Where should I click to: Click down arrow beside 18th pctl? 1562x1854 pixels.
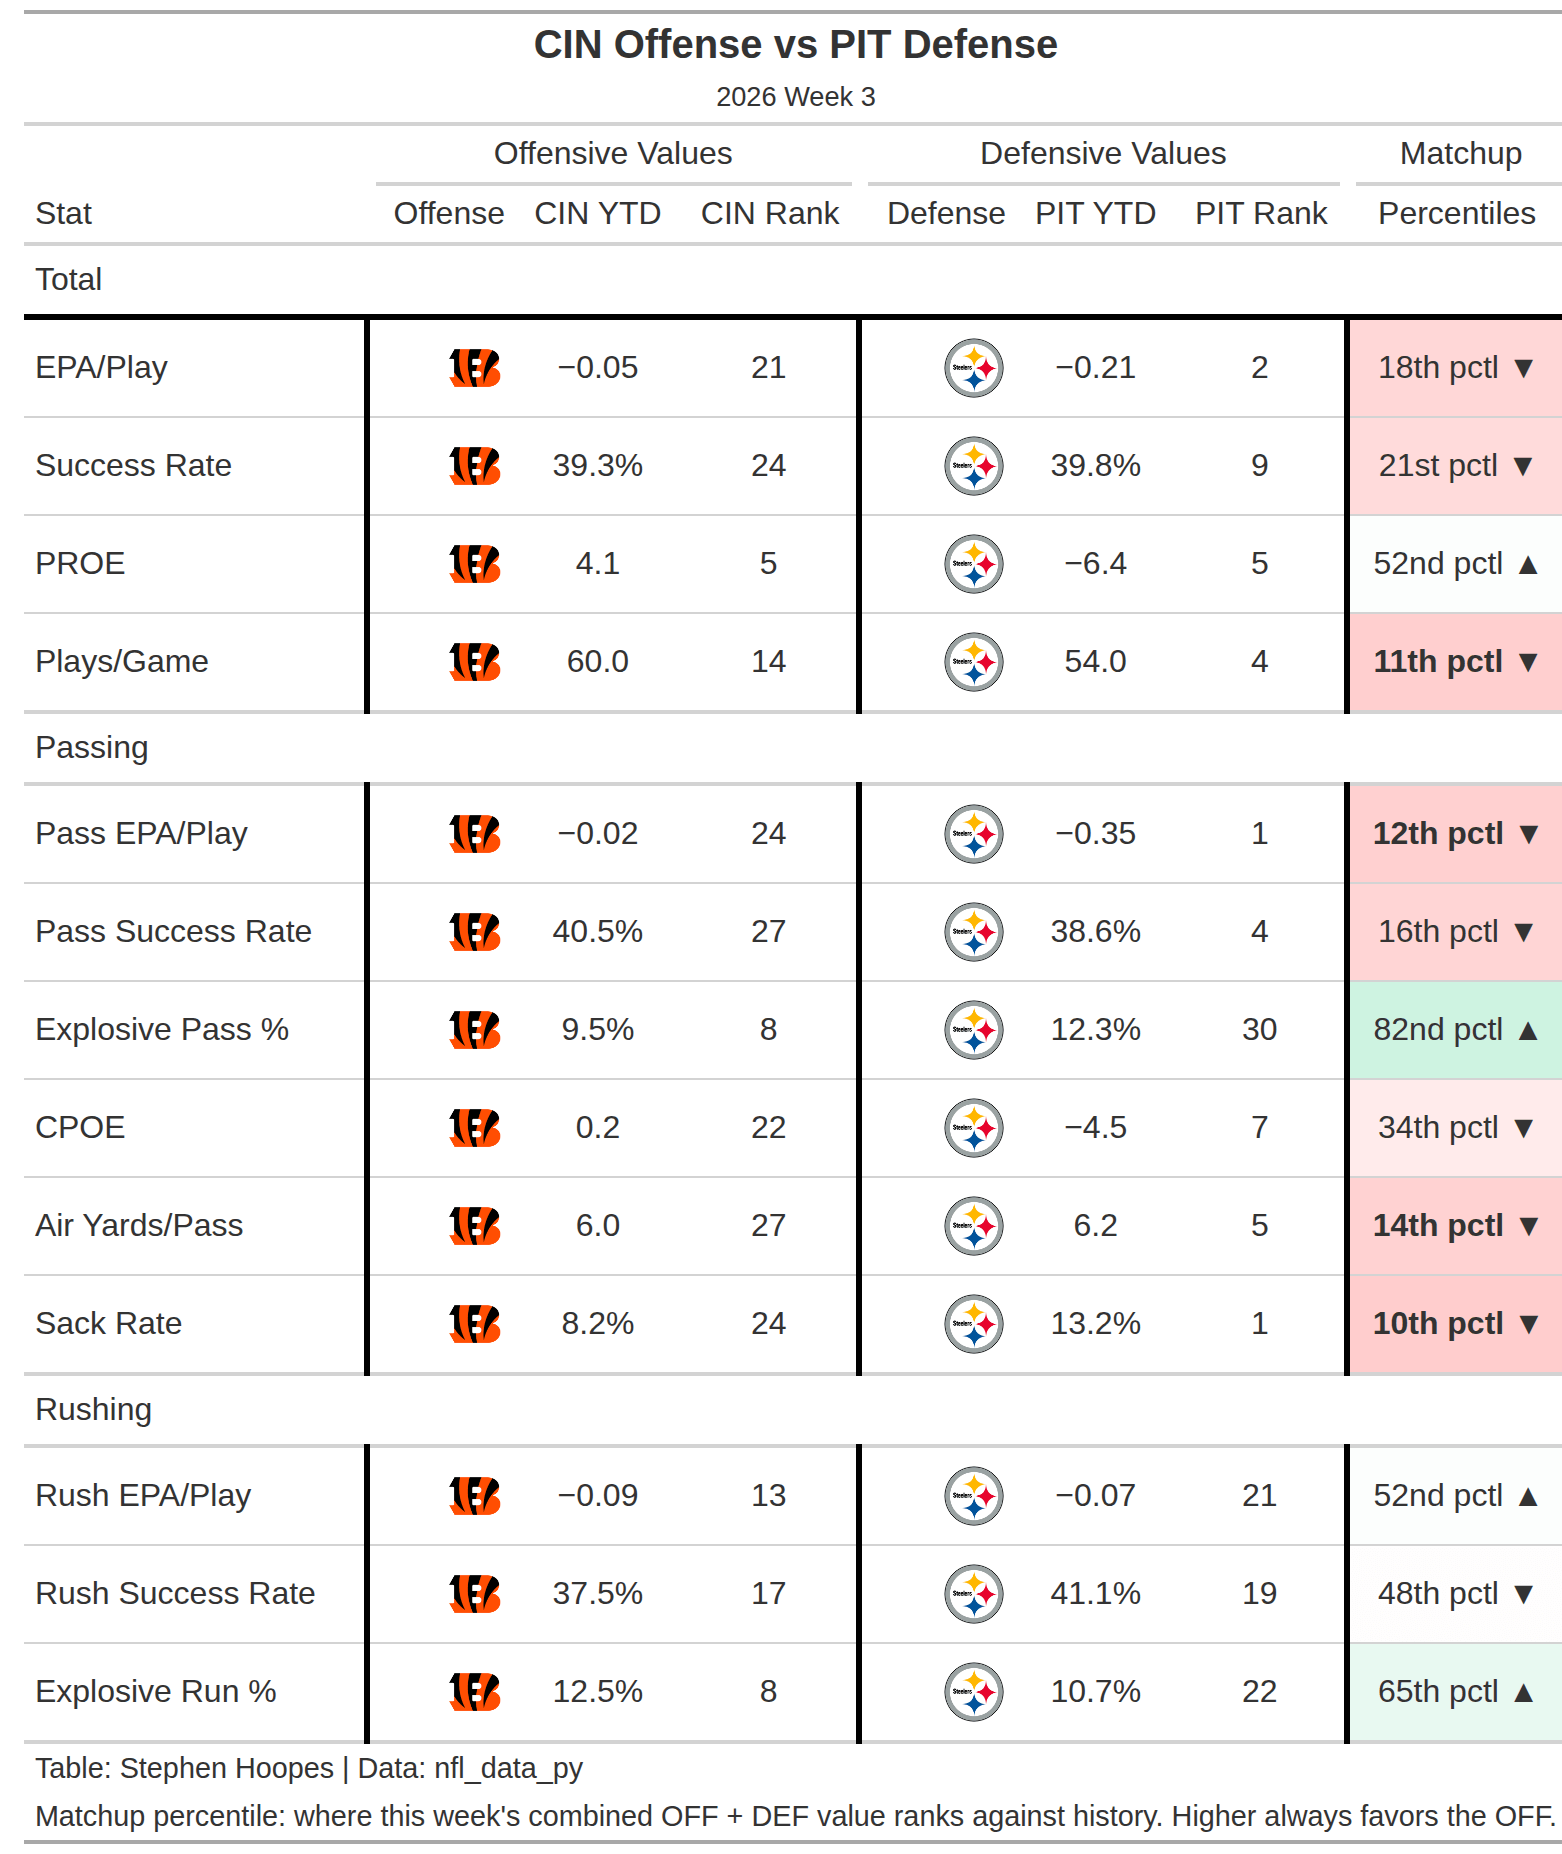point(1524,368)
